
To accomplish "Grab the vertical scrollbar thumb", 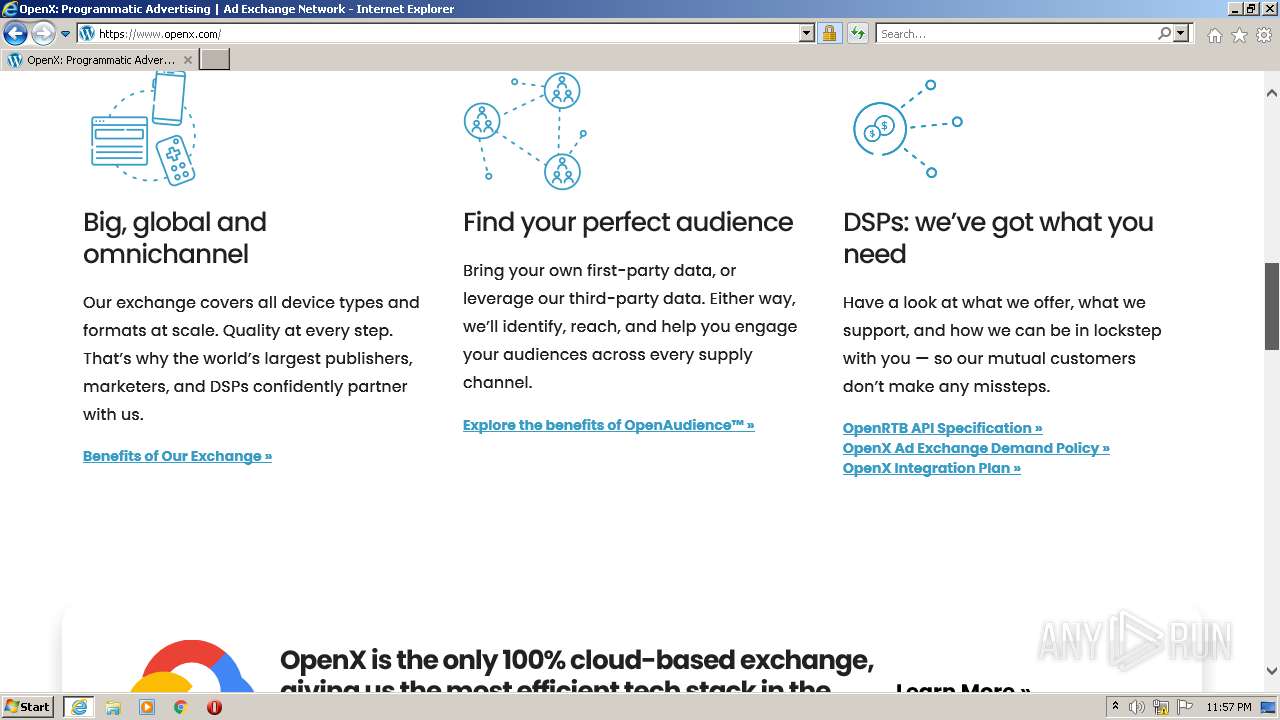I will [1272, 306].
